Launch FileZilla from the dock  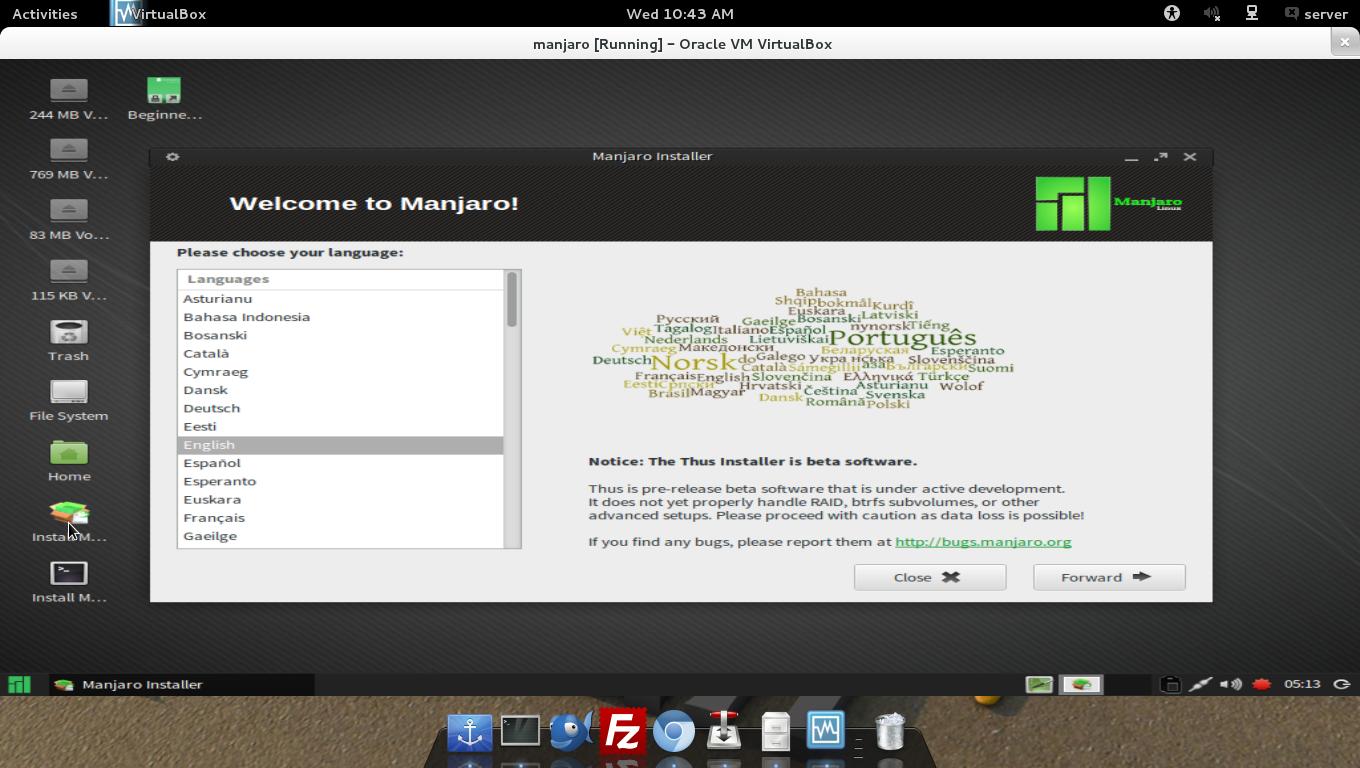click(x=622, y=731)
